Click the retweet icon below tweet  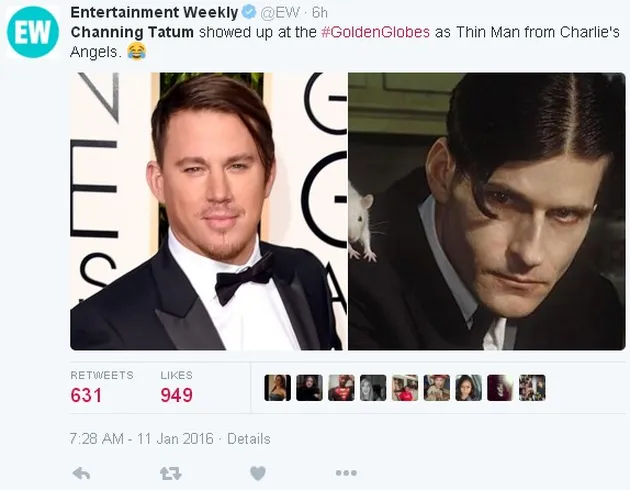click(170, 474)
